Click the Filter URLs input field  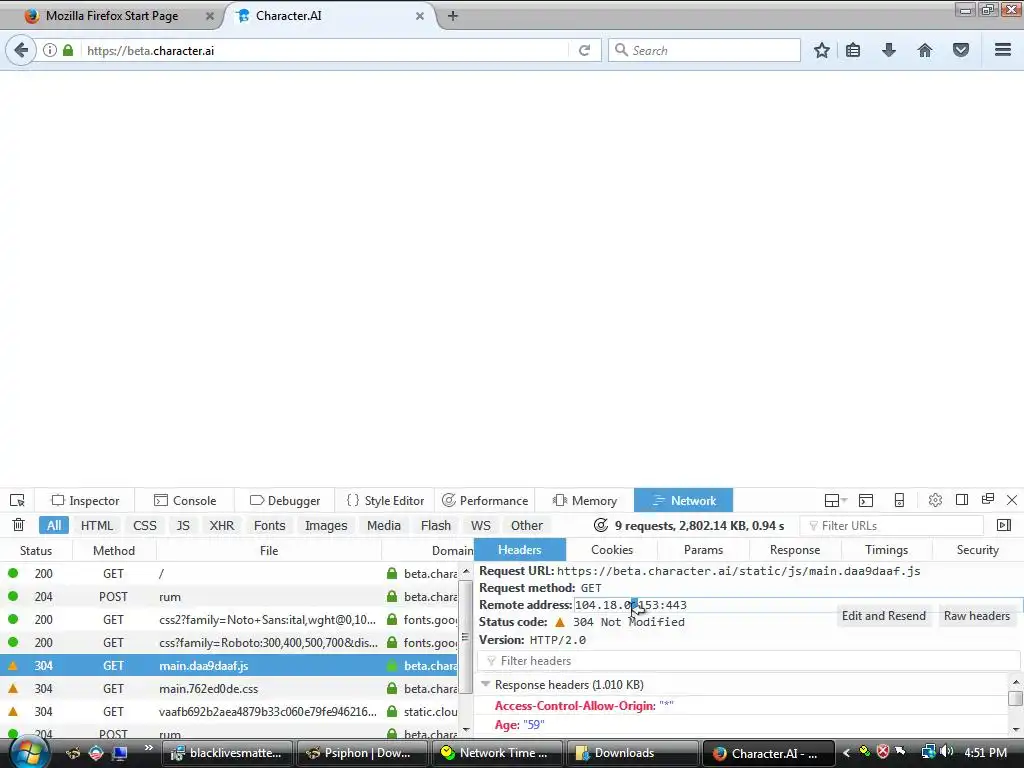pyautogui.click(x=891, y=525)
